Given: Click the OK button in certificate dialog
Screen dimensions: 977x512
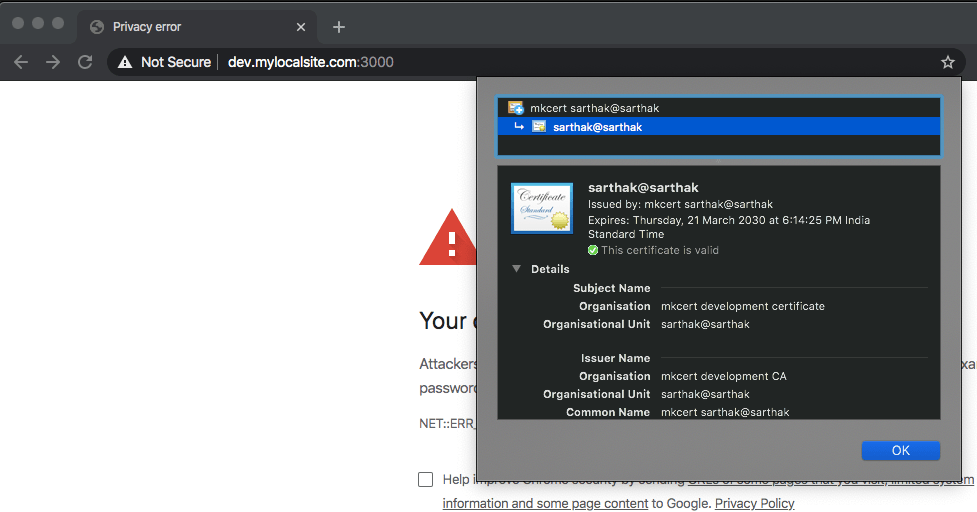Looking at the screenshot, I should tap(900, 450).
